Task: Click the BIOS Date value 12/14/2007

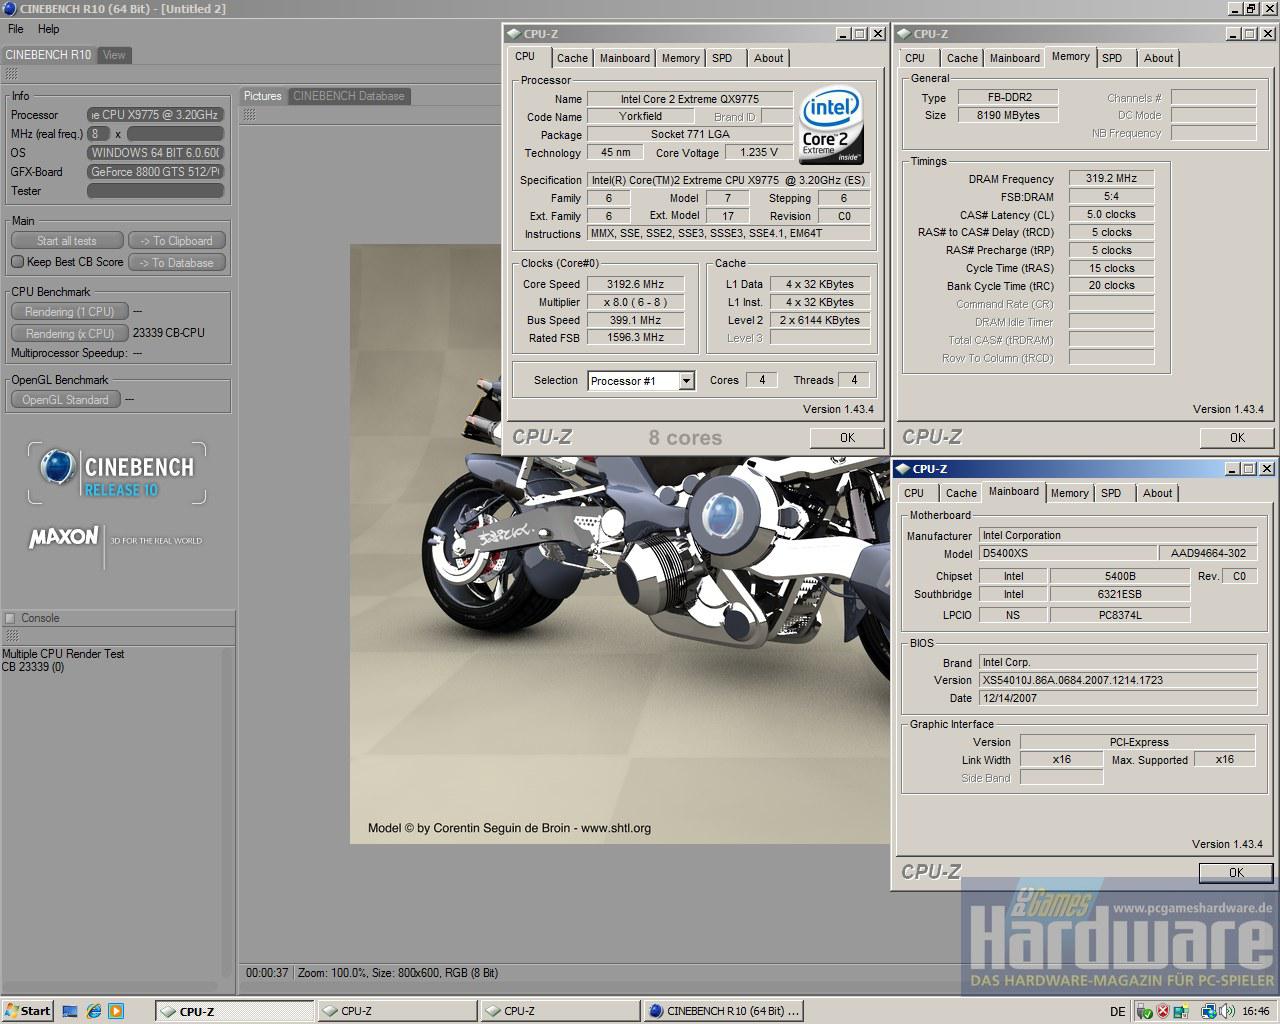Action: pos(1117,698)
